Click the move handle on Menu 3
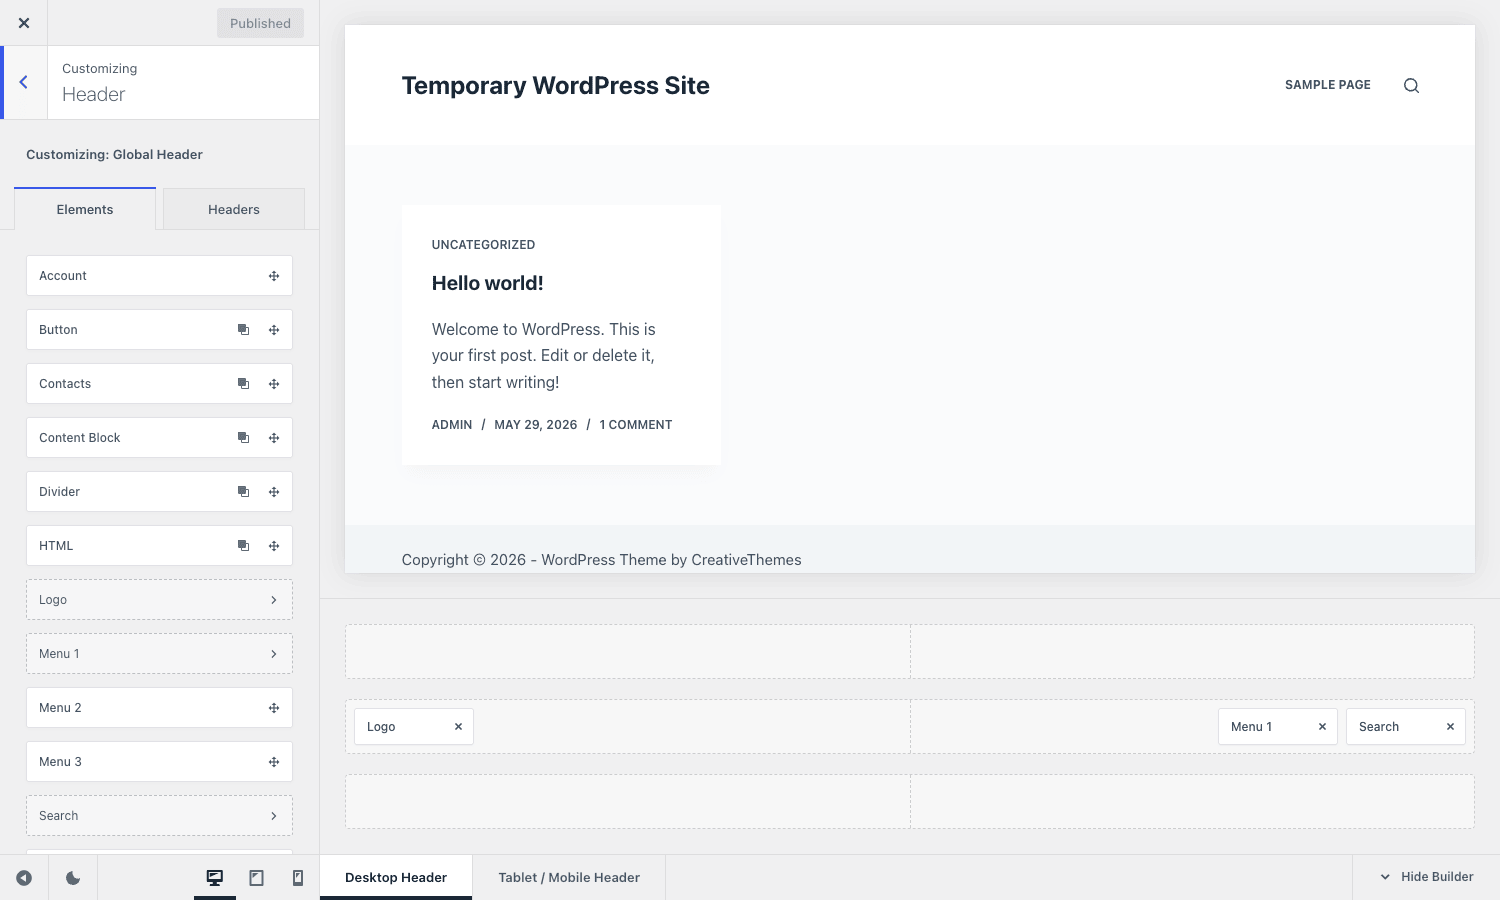 point(274,762)
